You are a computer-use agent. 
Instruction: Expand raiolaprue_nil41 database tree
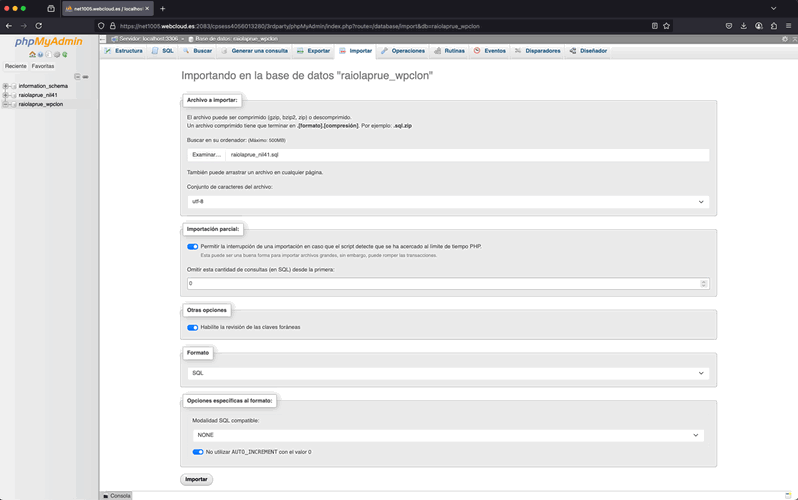6,95
